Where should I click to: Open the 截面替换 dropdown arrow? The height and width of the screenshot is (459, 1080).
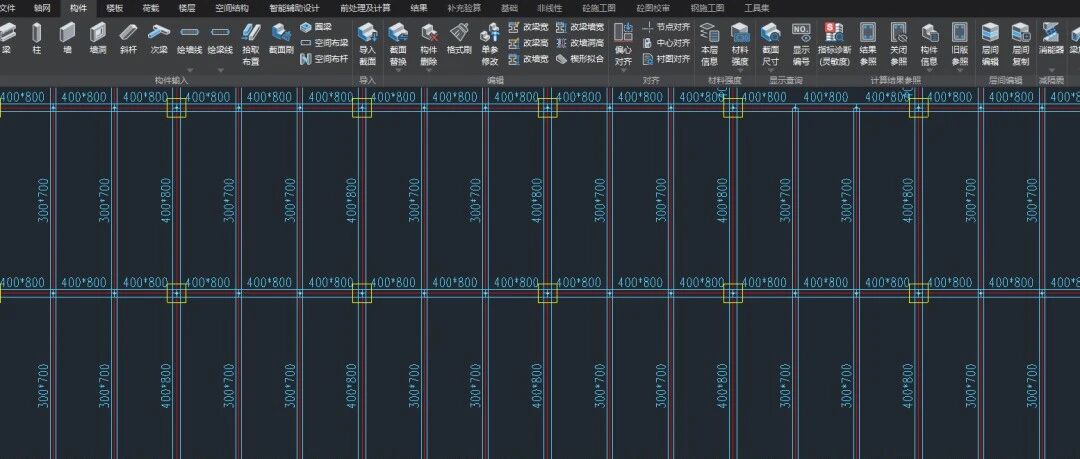click(398, 70)
